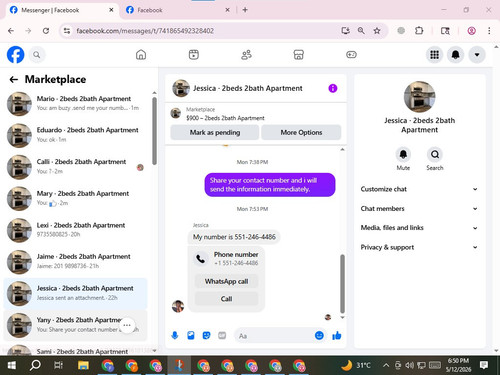Open the Gaming icon
This screenshot has height=375, width=500.
[x=351, y=55]
